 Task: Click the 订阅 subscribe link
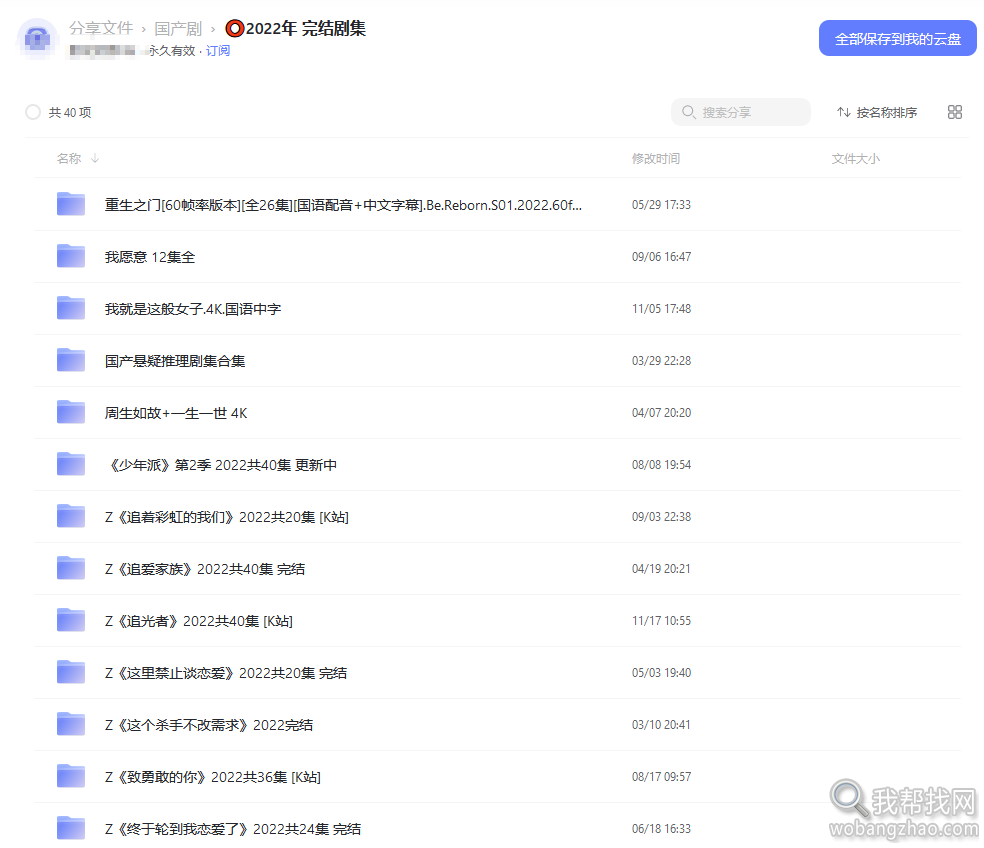(x=218, y=51)
